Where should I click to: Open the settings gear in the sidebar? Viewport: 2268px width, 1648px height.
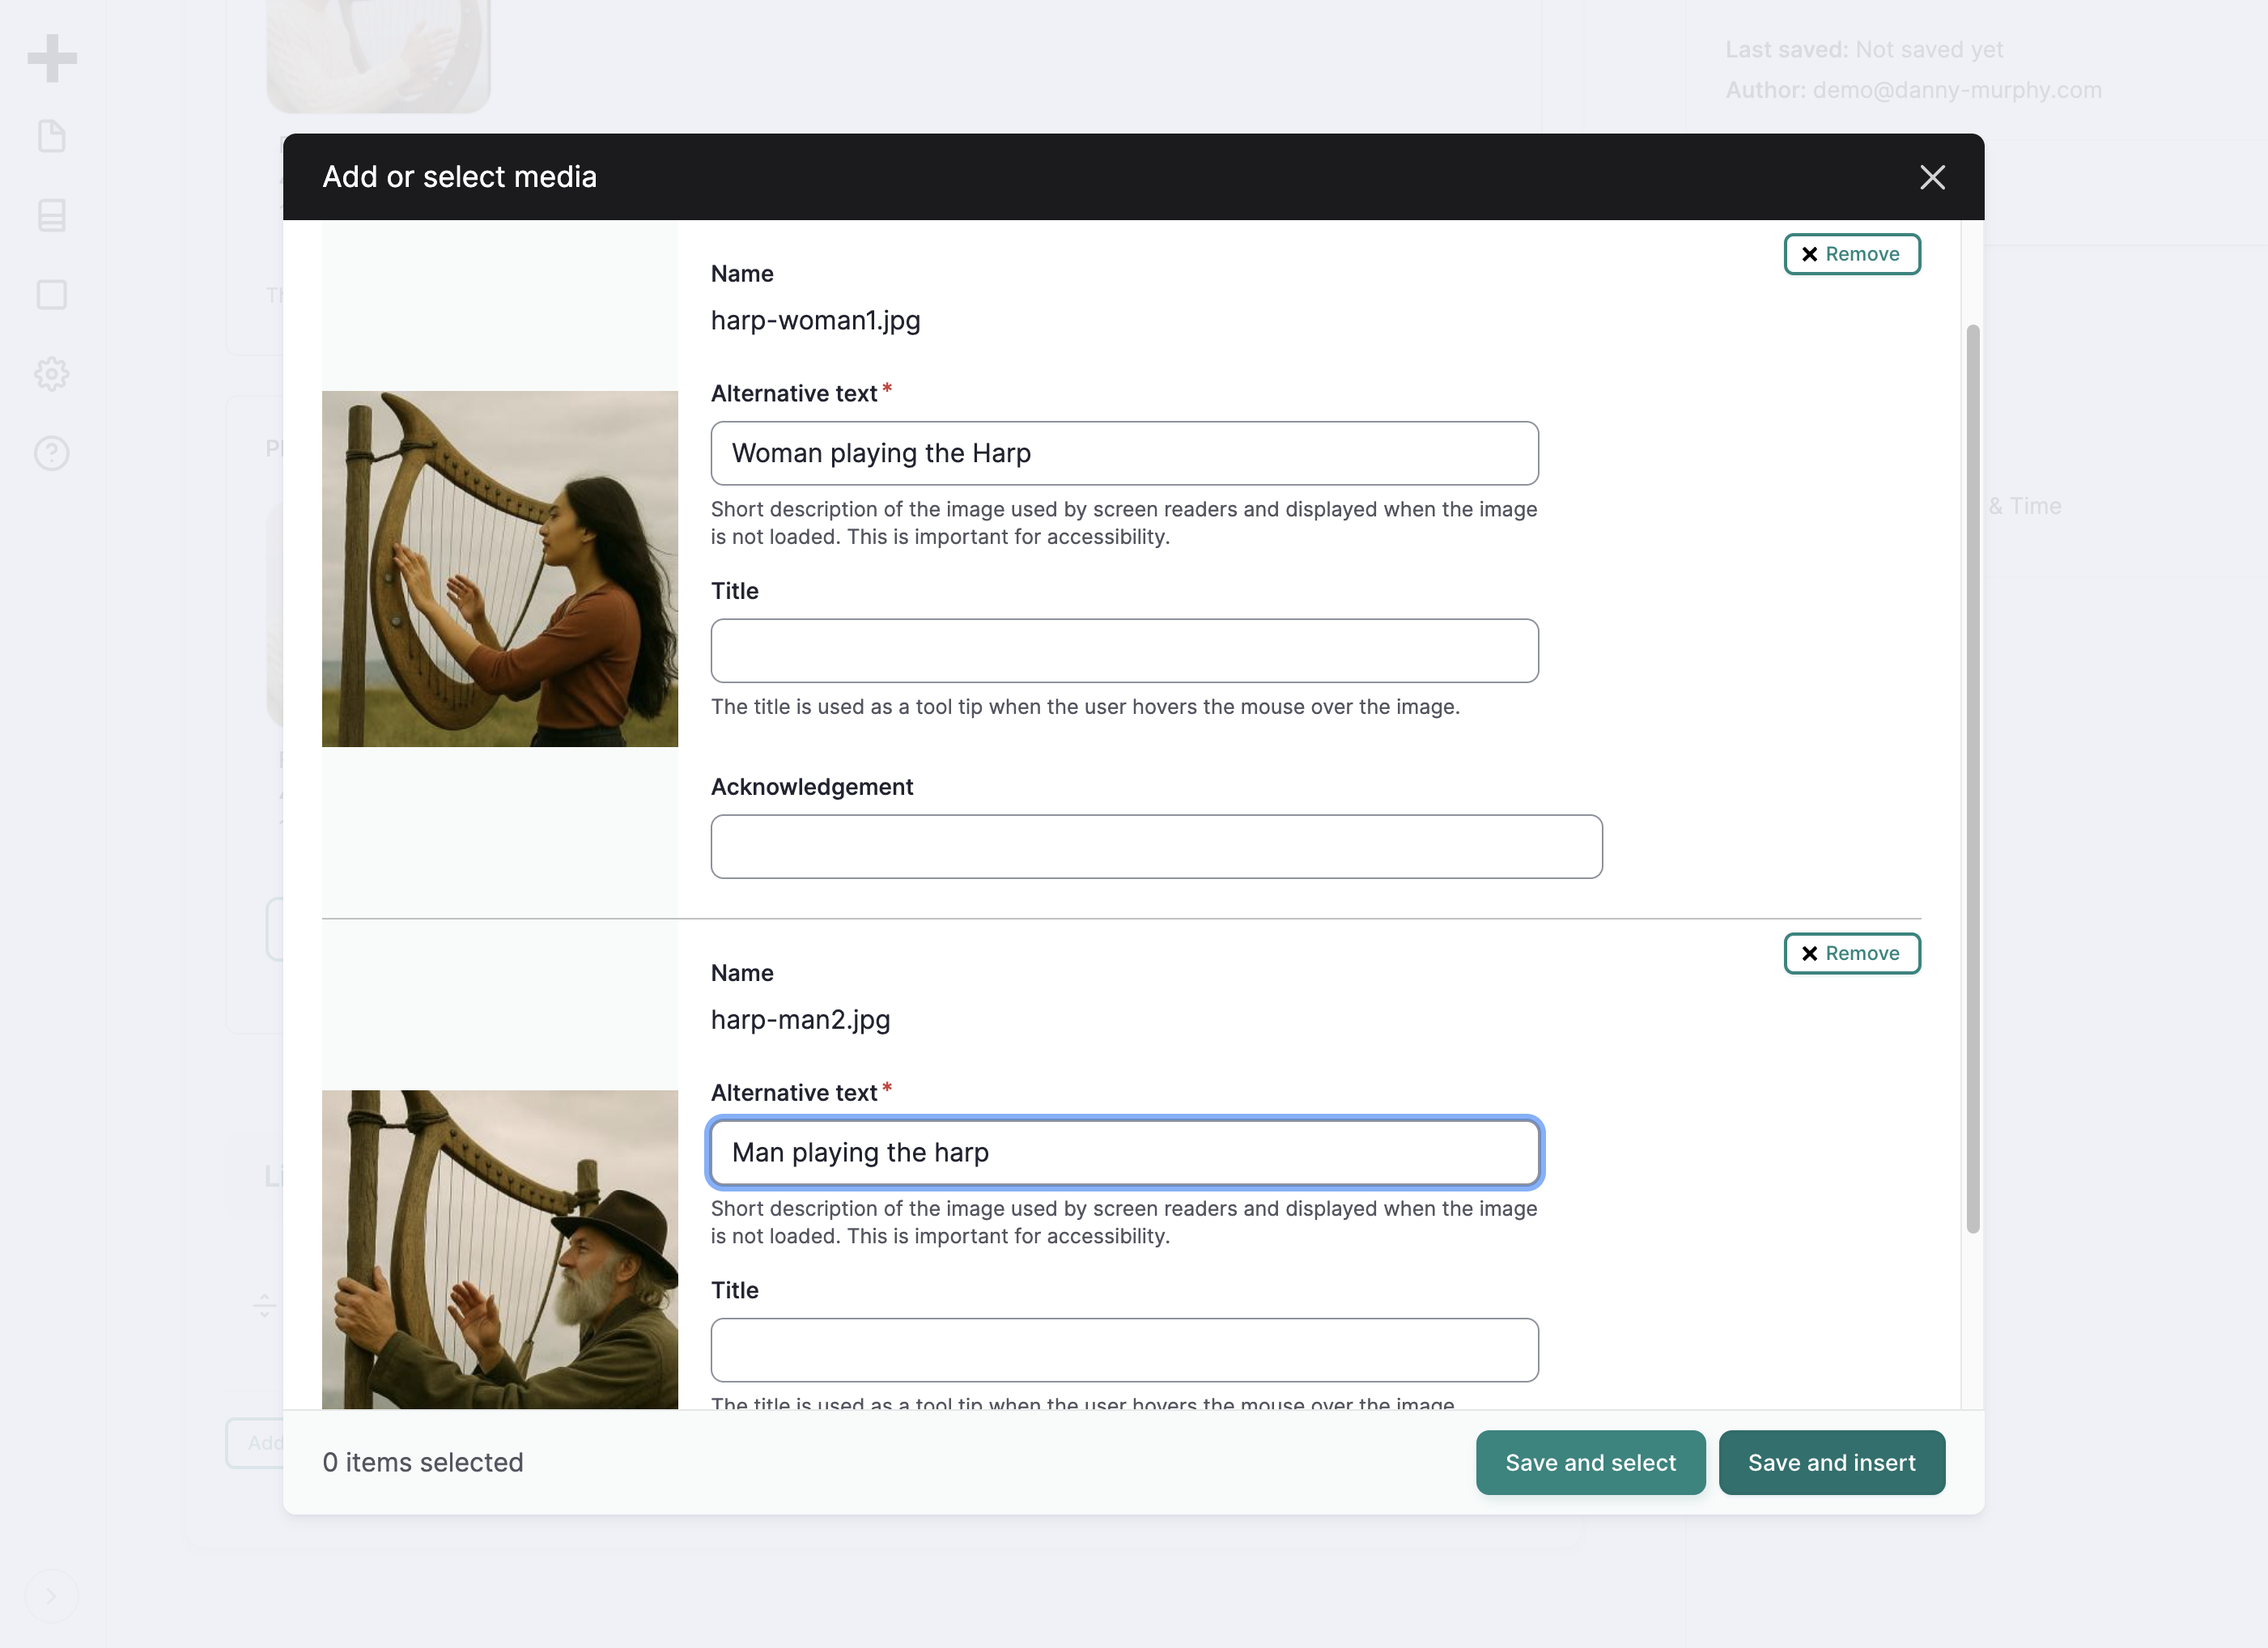(52, 374)
